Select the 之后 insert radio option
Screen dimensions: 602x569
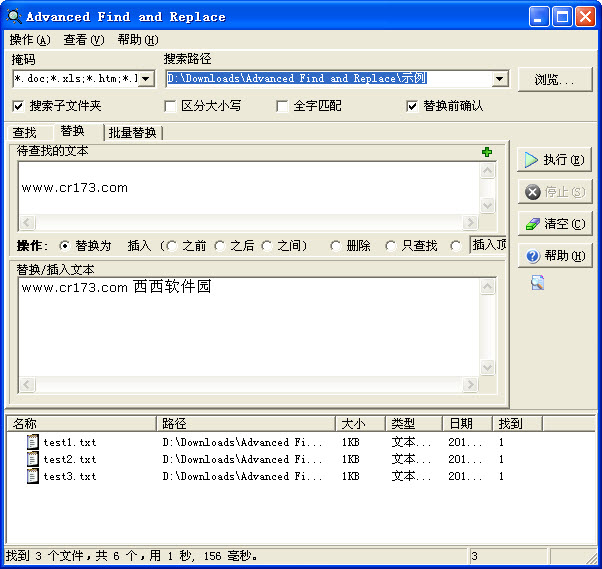pos(219,246)
